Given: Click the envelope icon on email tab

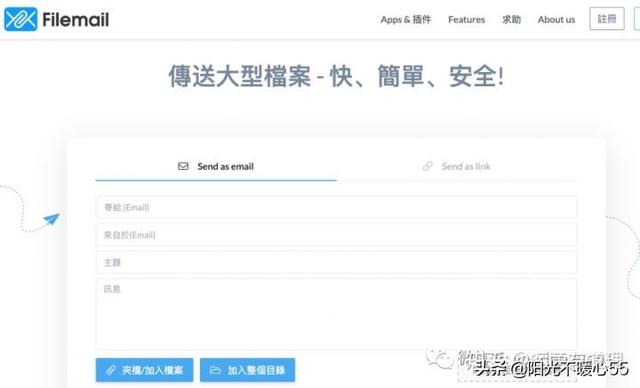Looking at the screenshot, I should [183, 166].
